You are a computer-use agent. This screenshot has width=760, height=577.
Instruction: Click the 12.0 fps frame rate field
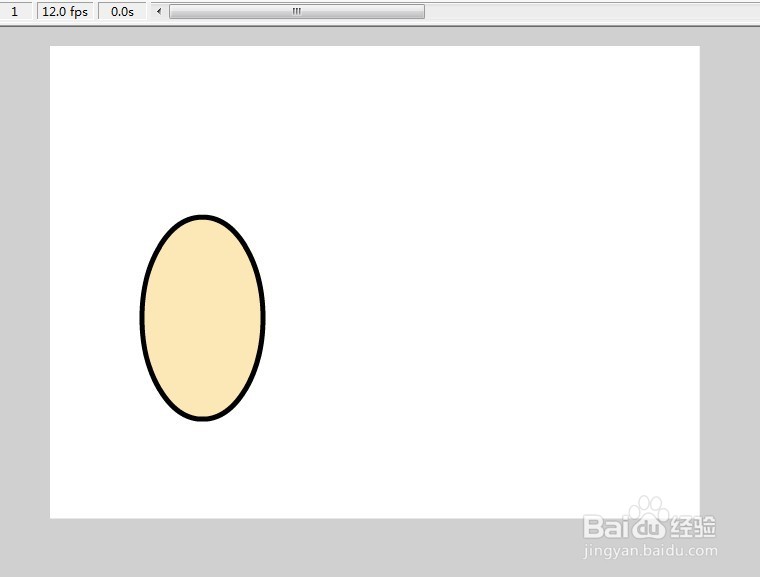click(x=65, y=11)
